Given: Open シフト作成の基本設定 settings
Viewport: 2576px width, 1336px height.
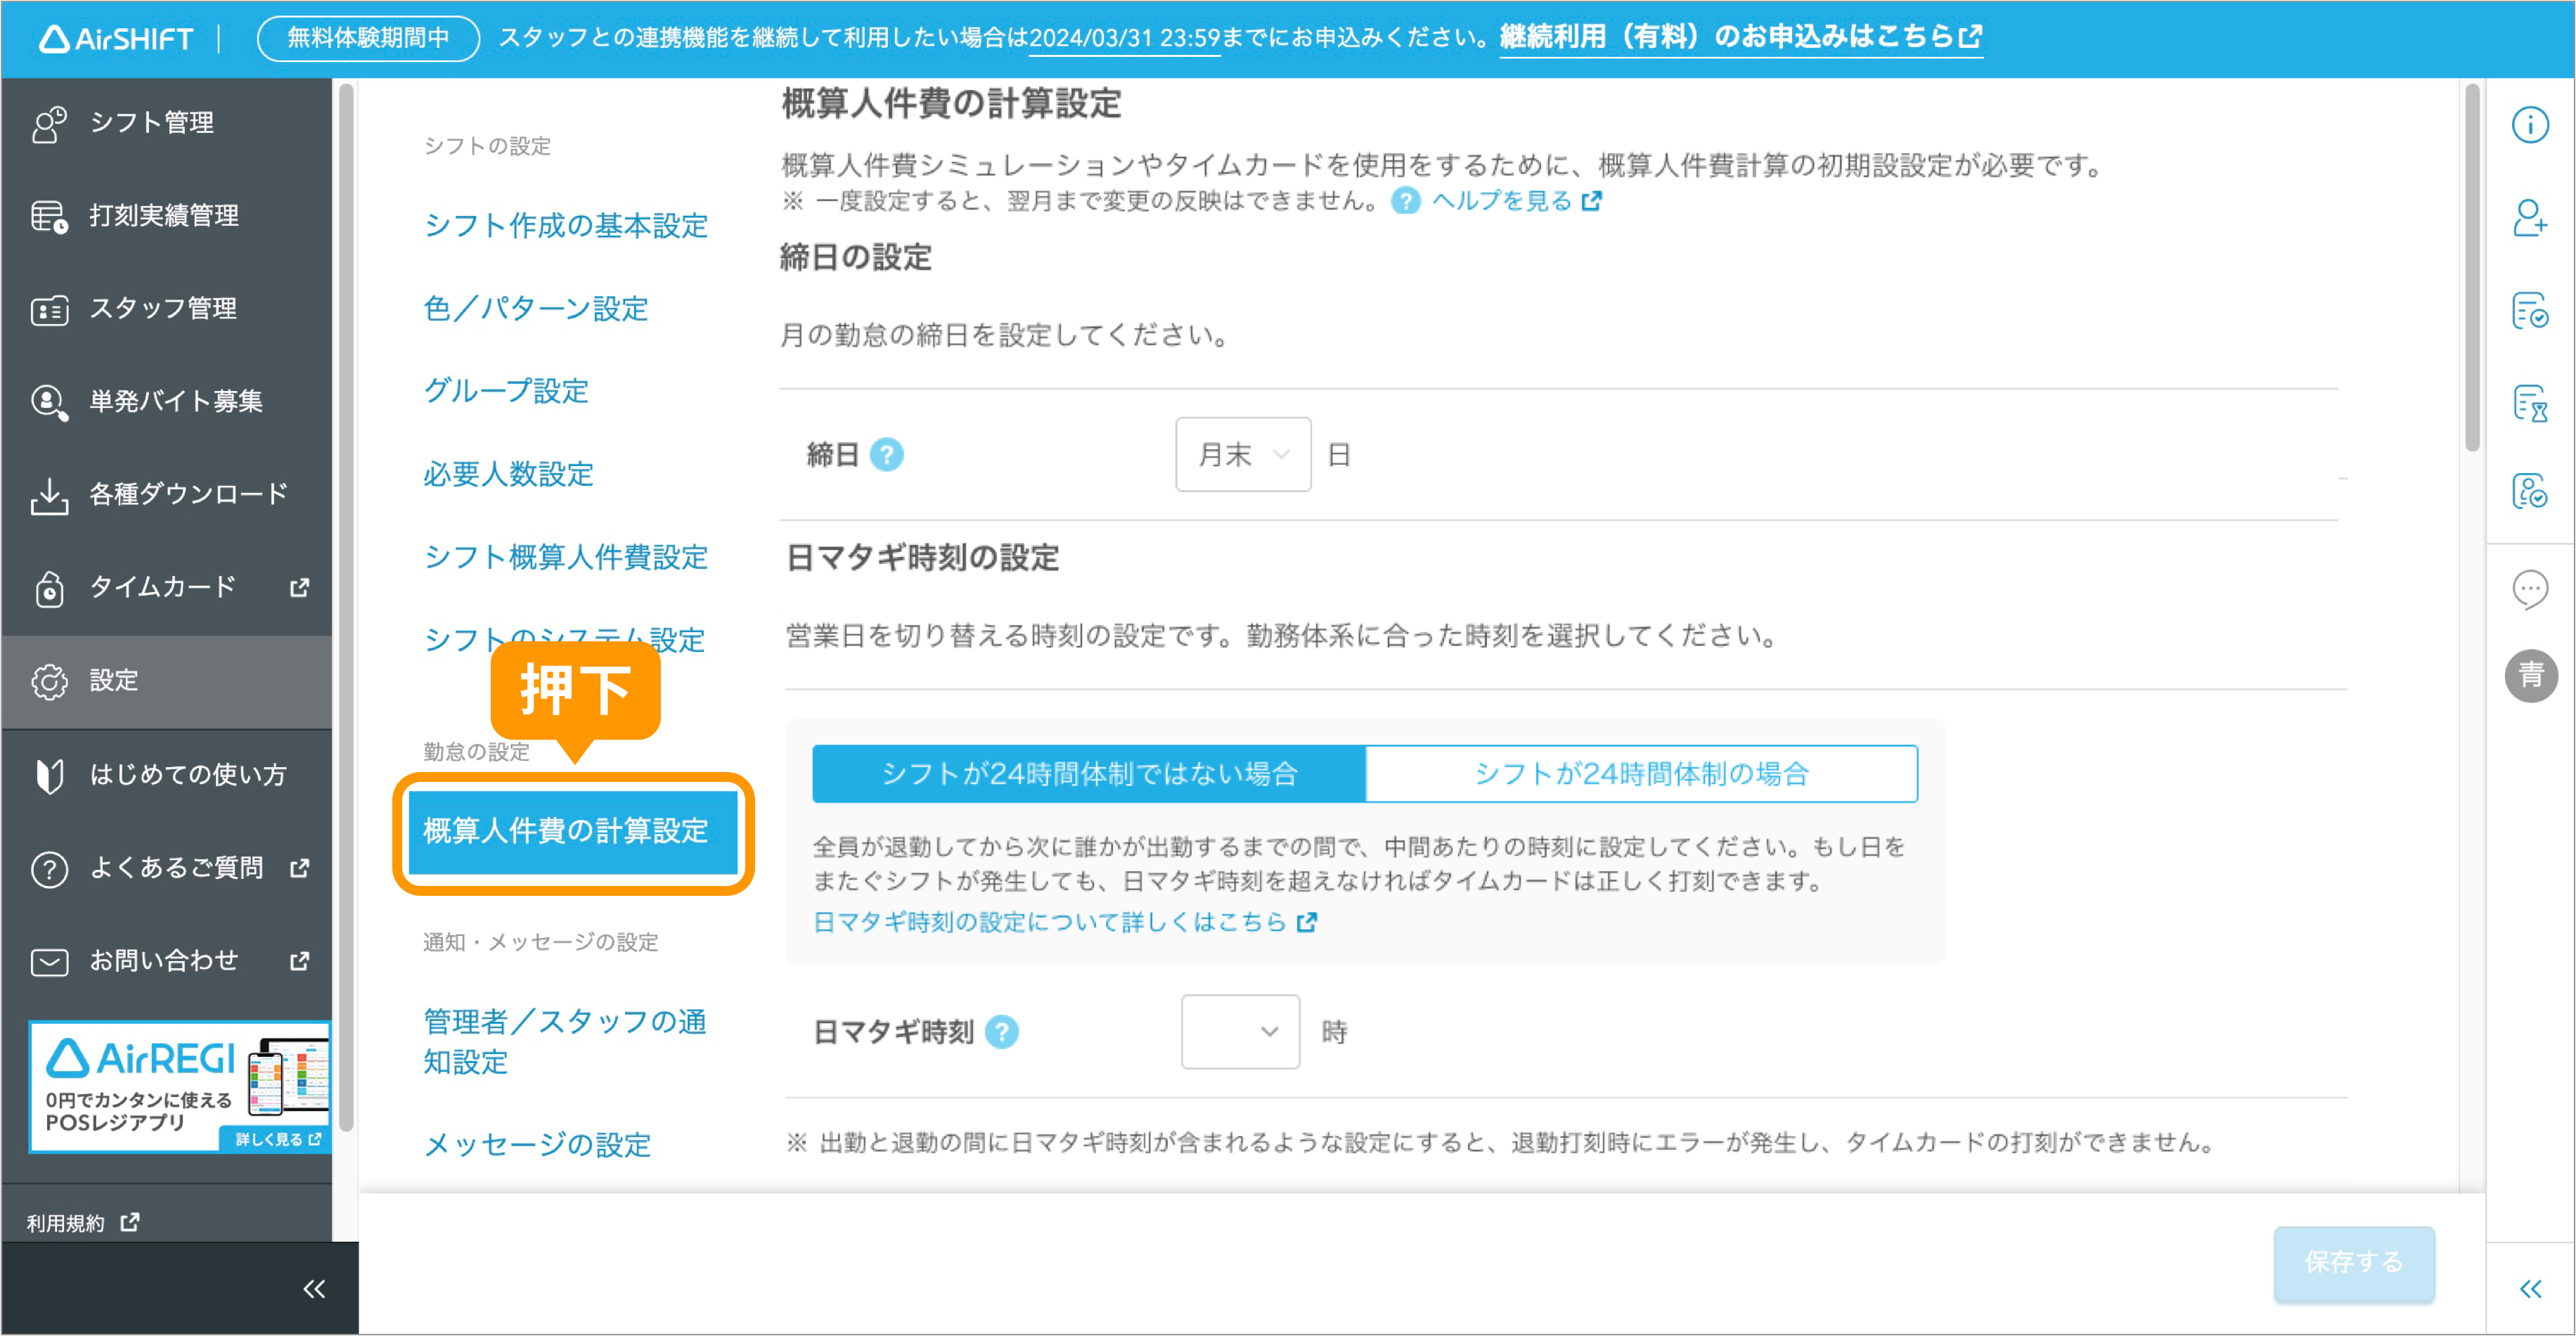Looking at the screenshot, I should point(566,226).
